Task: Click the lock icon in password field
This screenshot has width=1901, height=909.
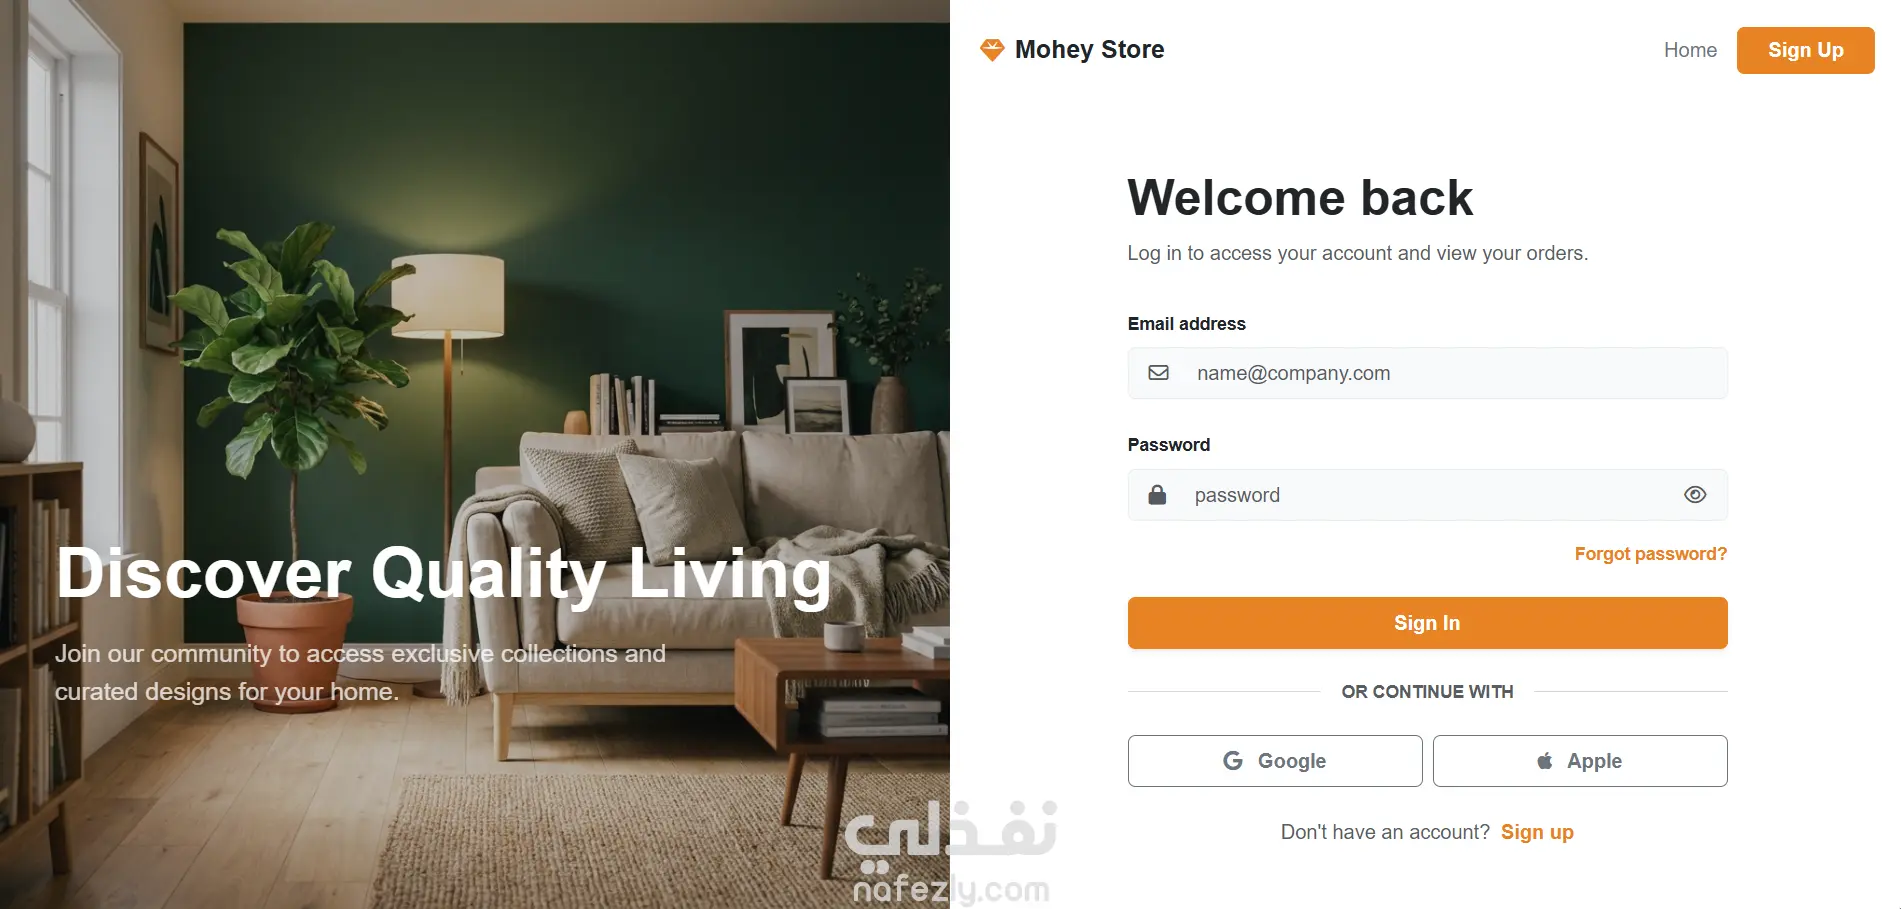Action: point(1157,495)
